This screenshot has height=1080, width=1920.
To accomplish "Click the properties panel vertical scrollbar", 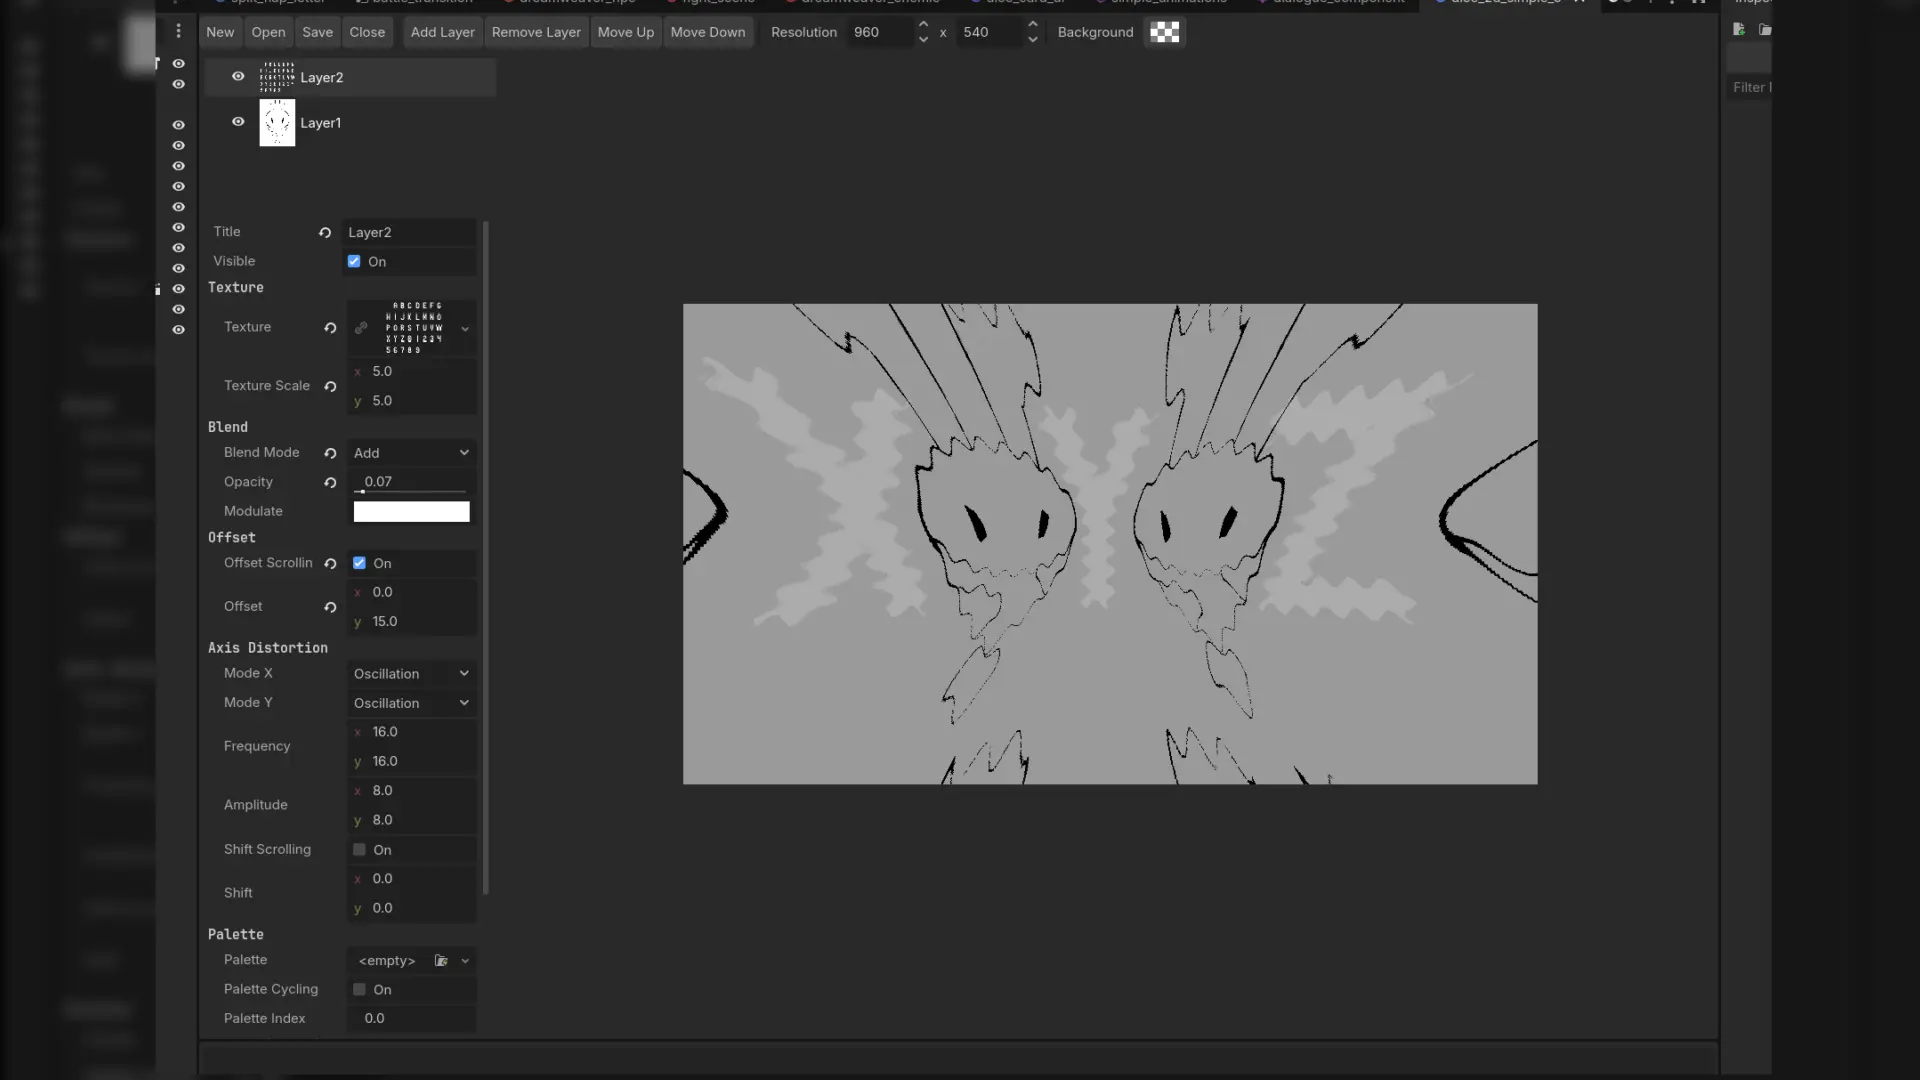I will 485,558.
